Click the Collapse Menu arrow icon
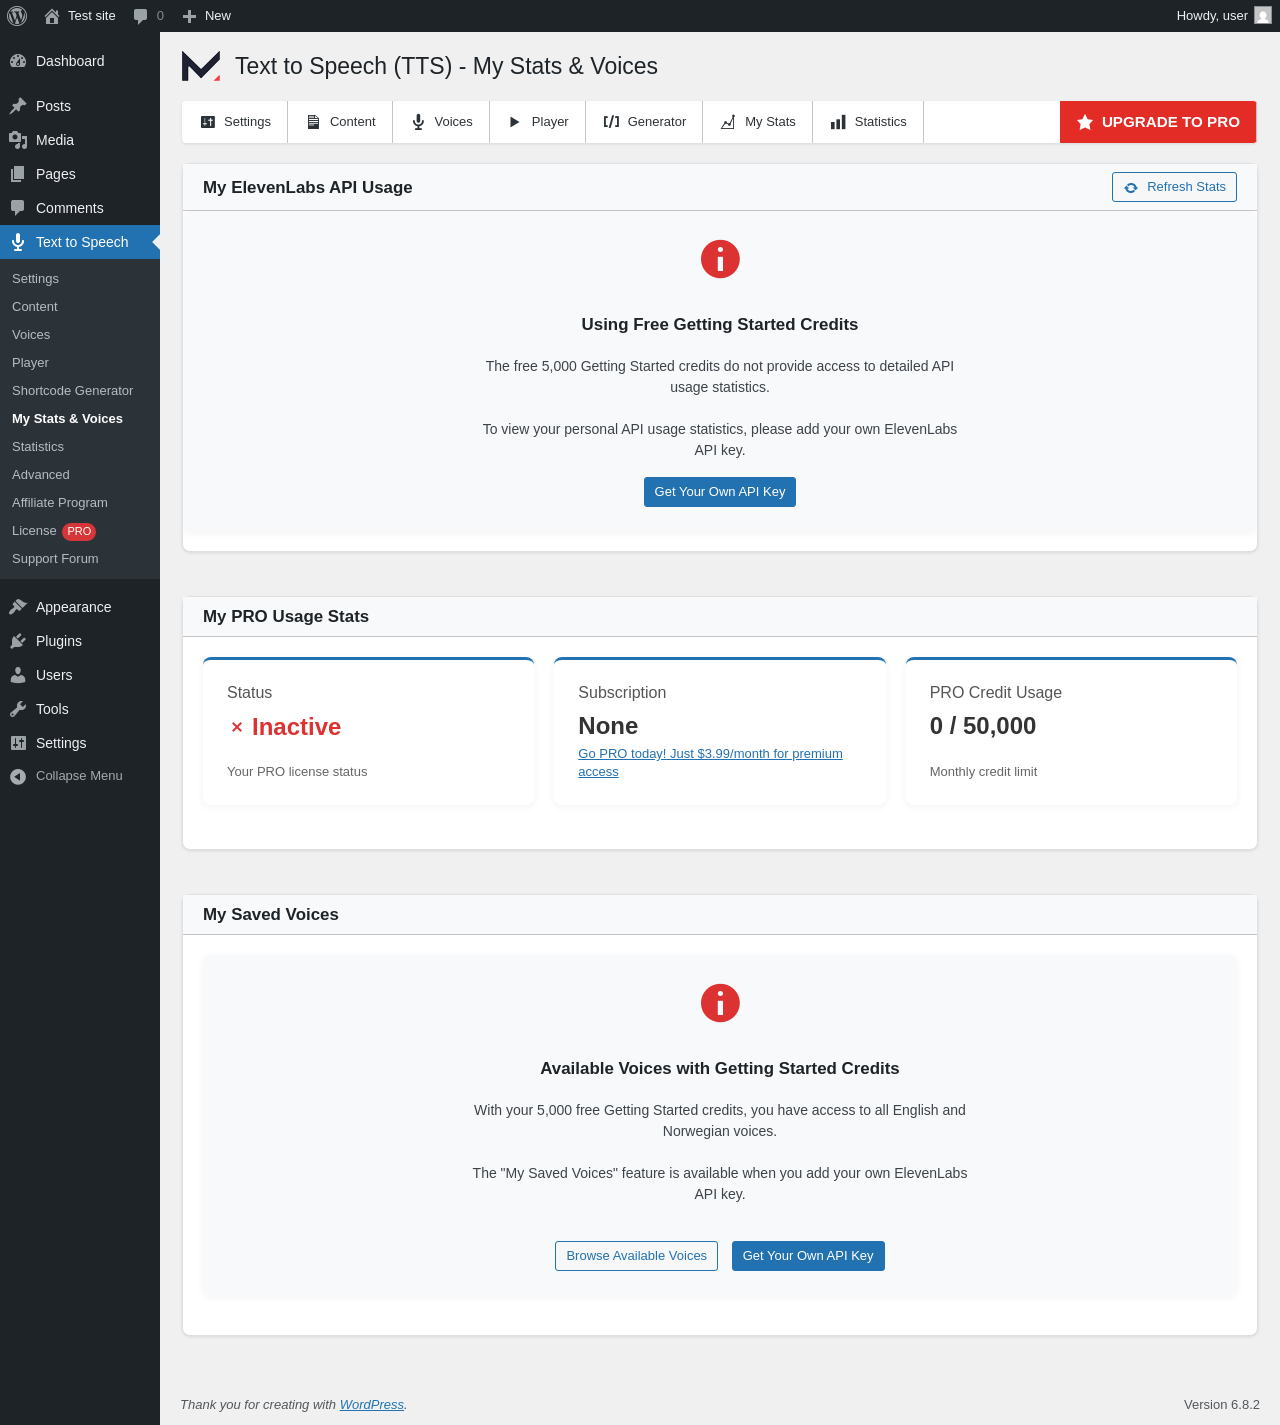The width and height of the screenshot is (1280, 1425). [18, 776]
